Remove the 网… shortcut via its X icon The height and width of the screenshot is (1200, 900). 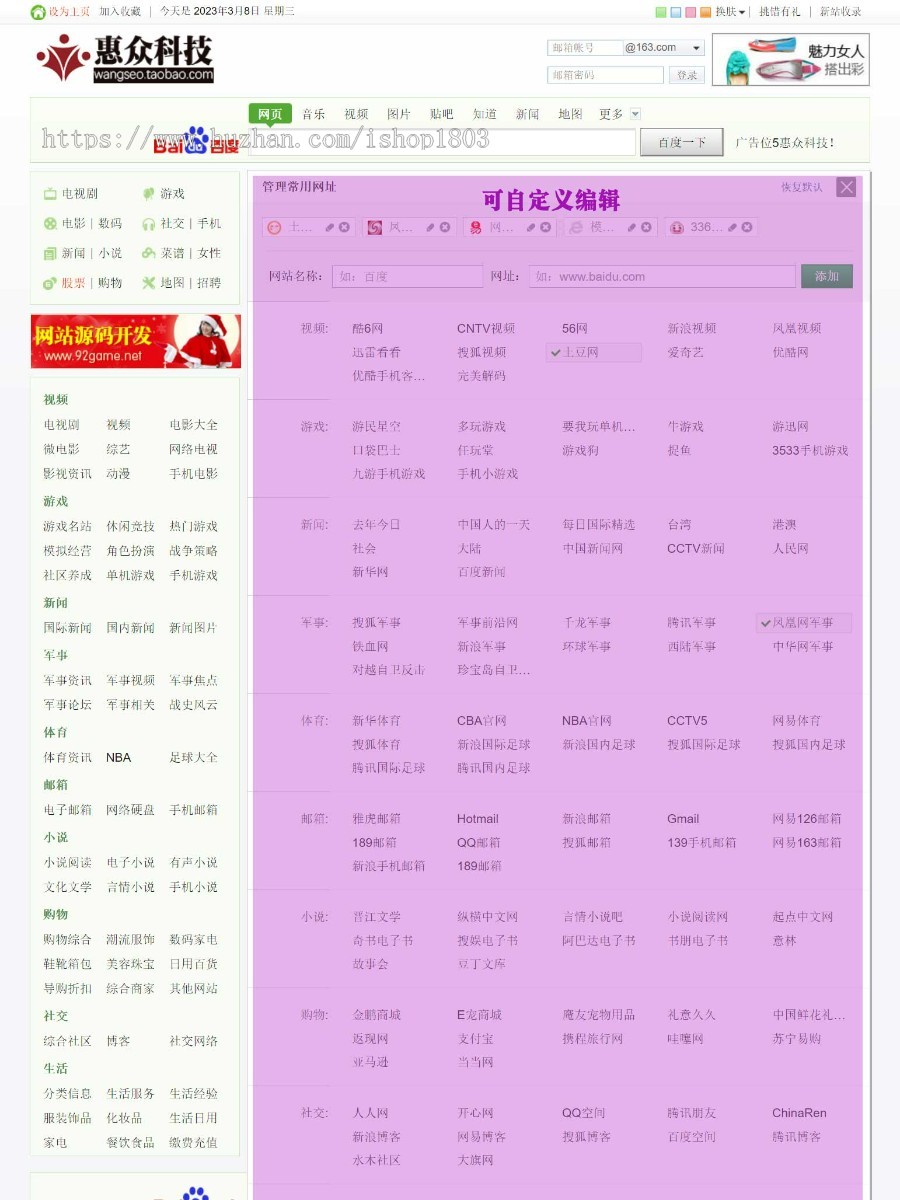click(x=546, y=227)
